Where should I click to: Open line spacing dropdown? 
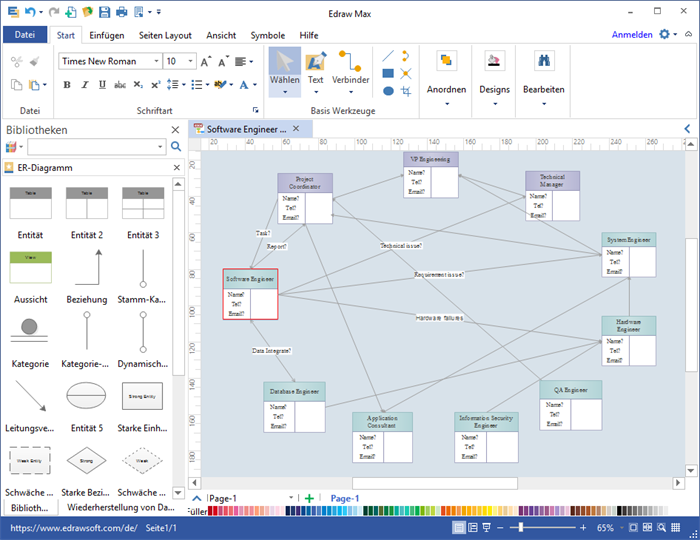point(183,84)
